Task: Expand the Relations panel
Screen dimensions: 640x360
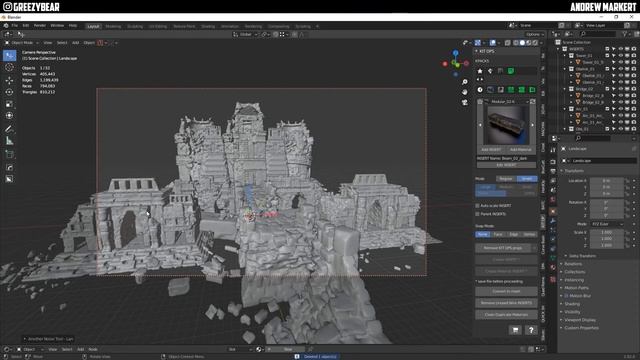Action: 573,264
